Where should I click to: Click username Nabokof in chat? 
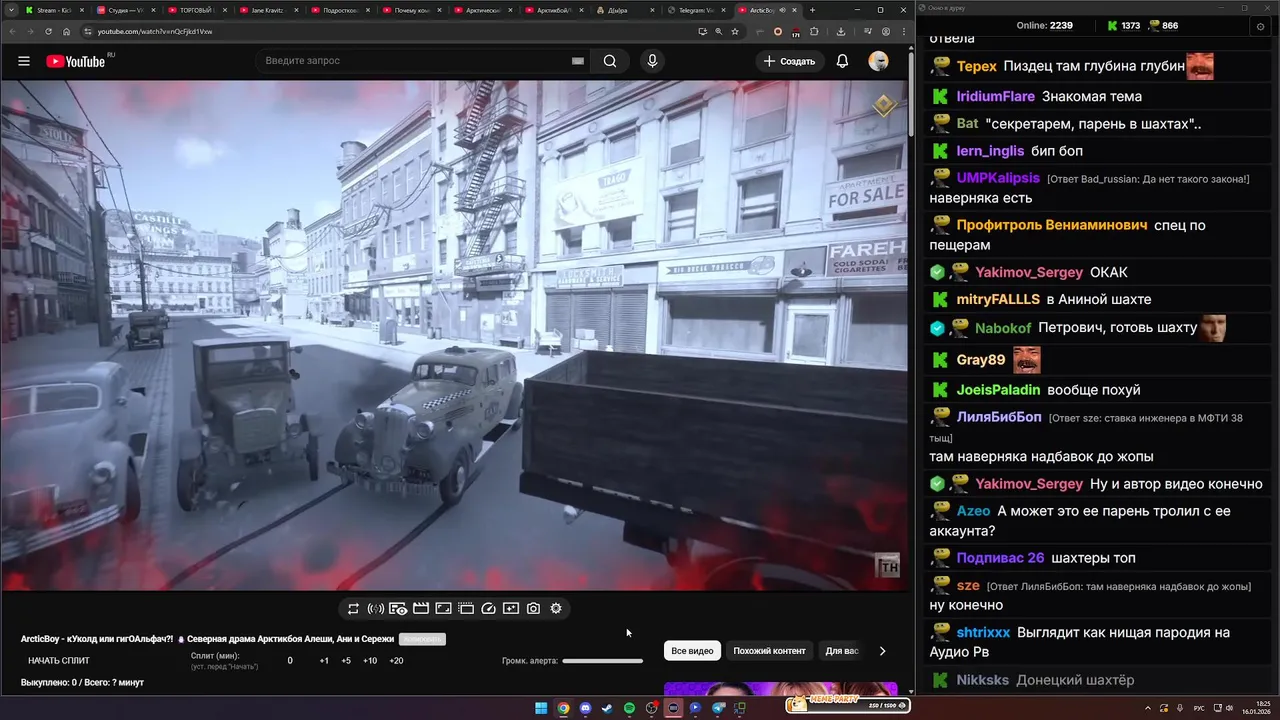1003,328
